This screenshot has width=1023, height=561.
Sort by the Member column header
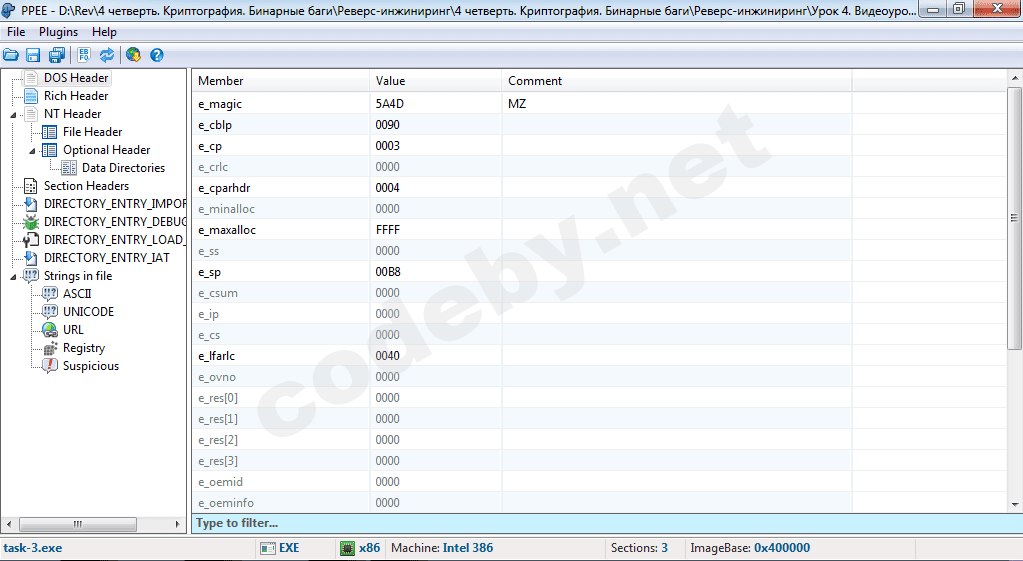coord(281,81)
